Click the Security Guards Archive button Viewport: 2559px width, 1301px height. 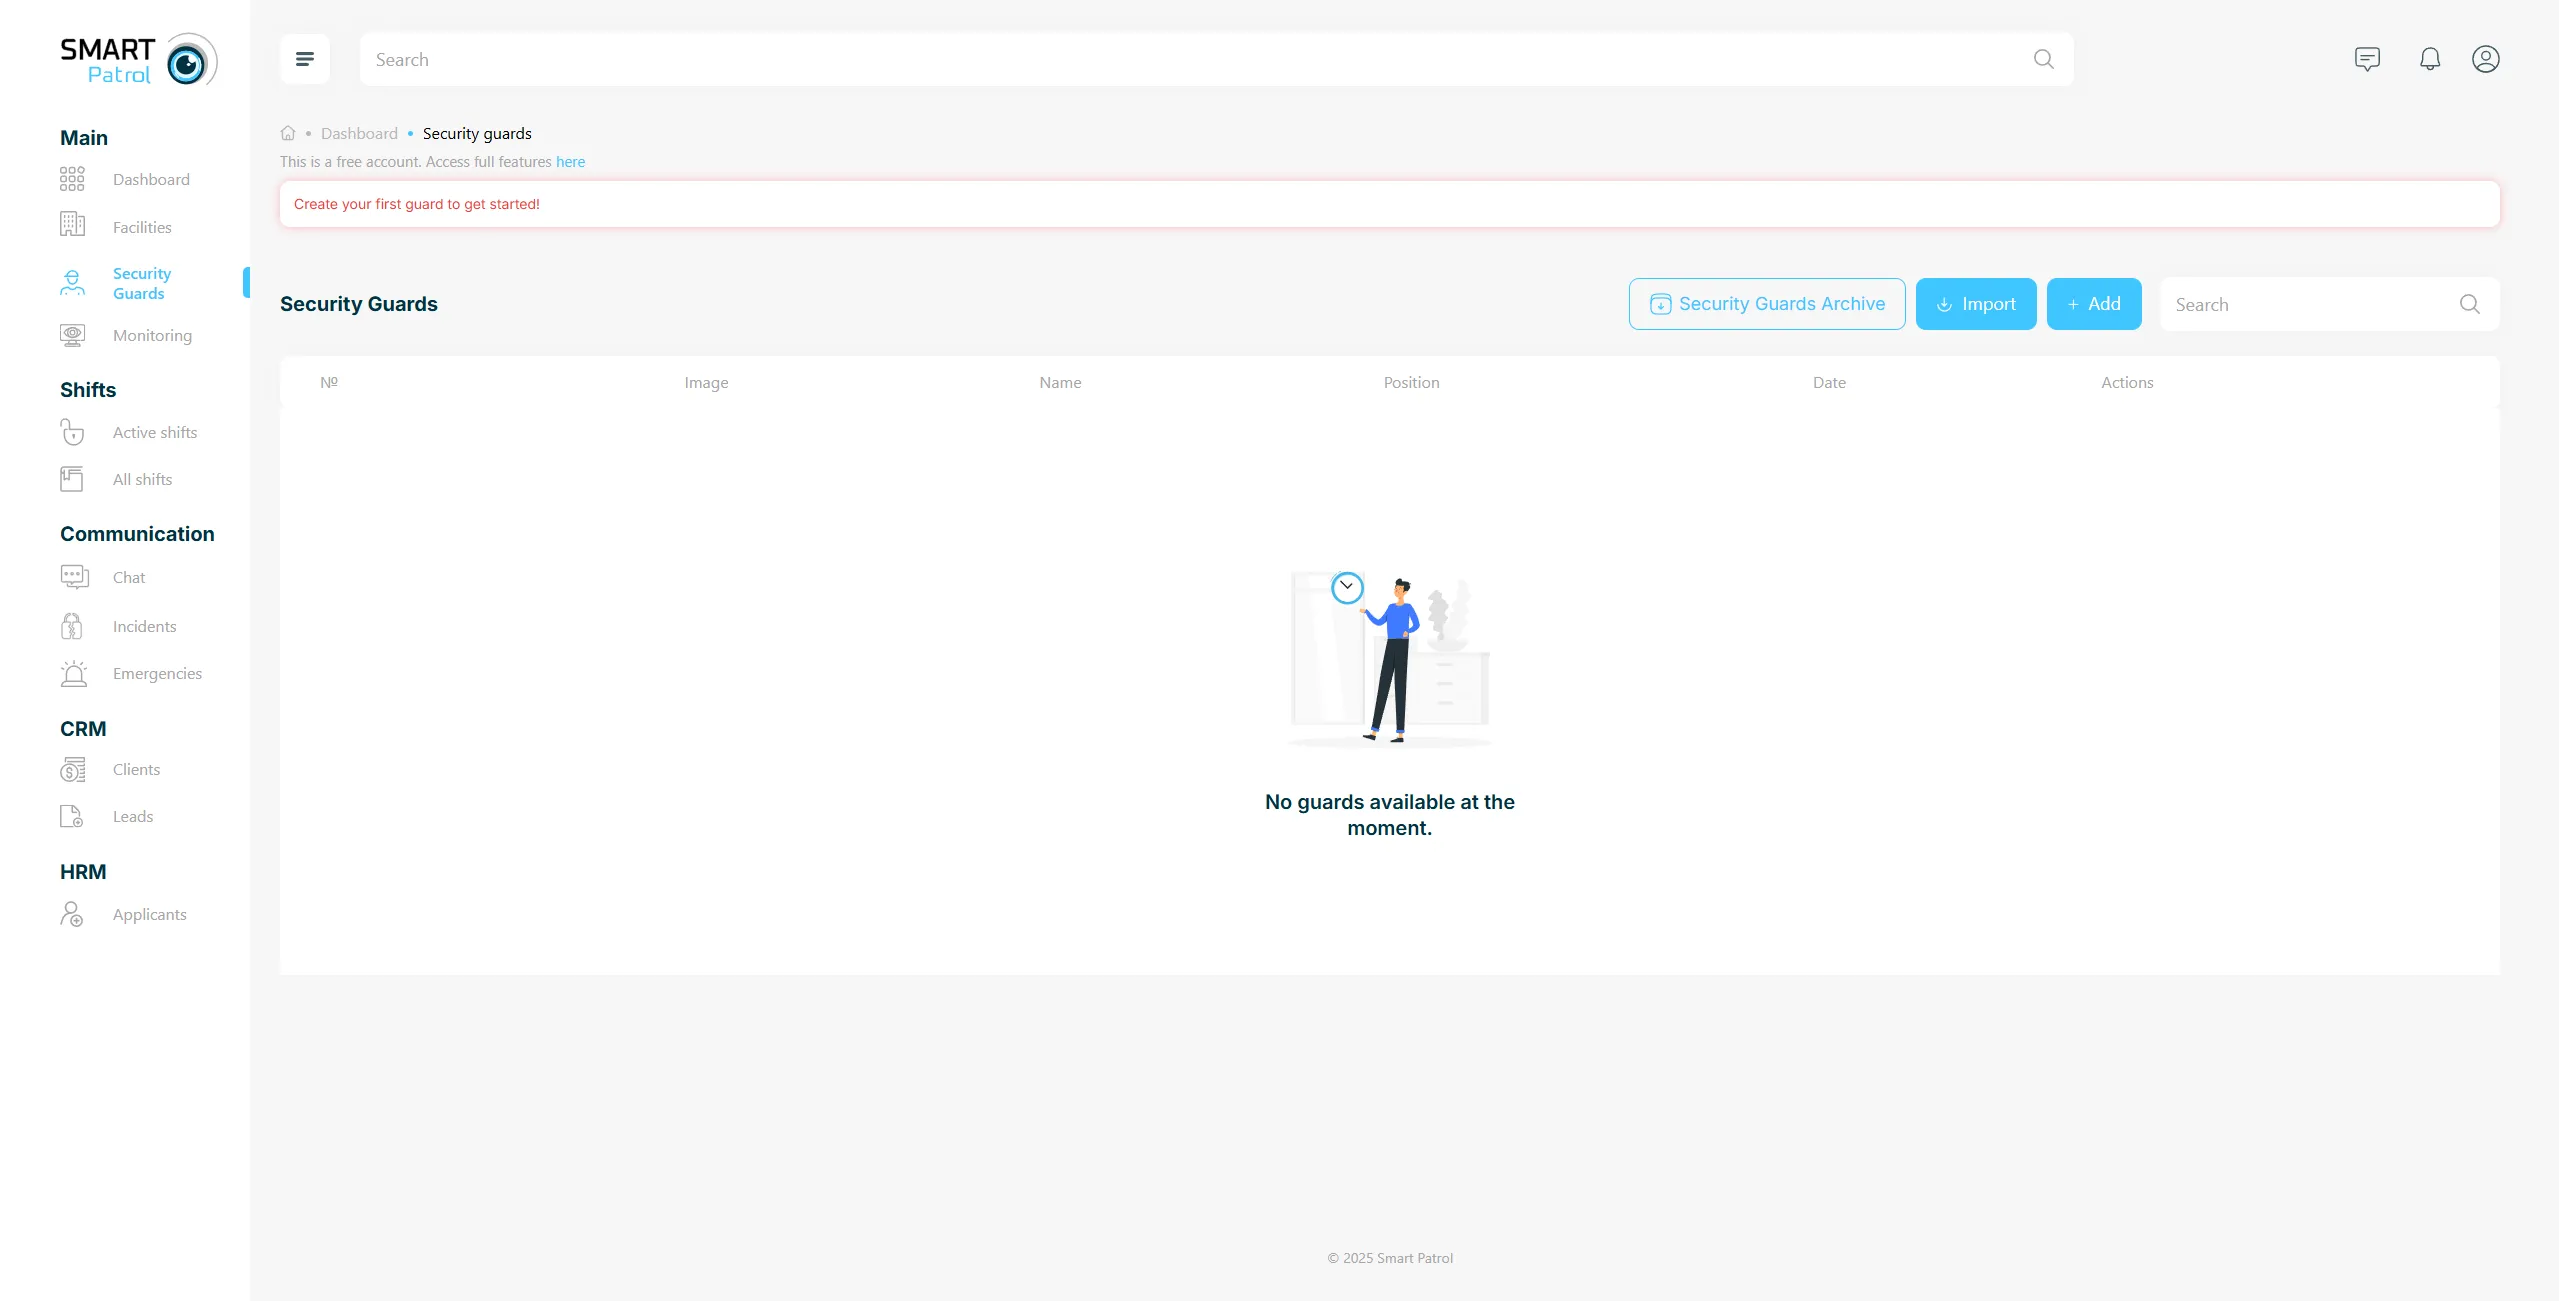point(1766,304)
